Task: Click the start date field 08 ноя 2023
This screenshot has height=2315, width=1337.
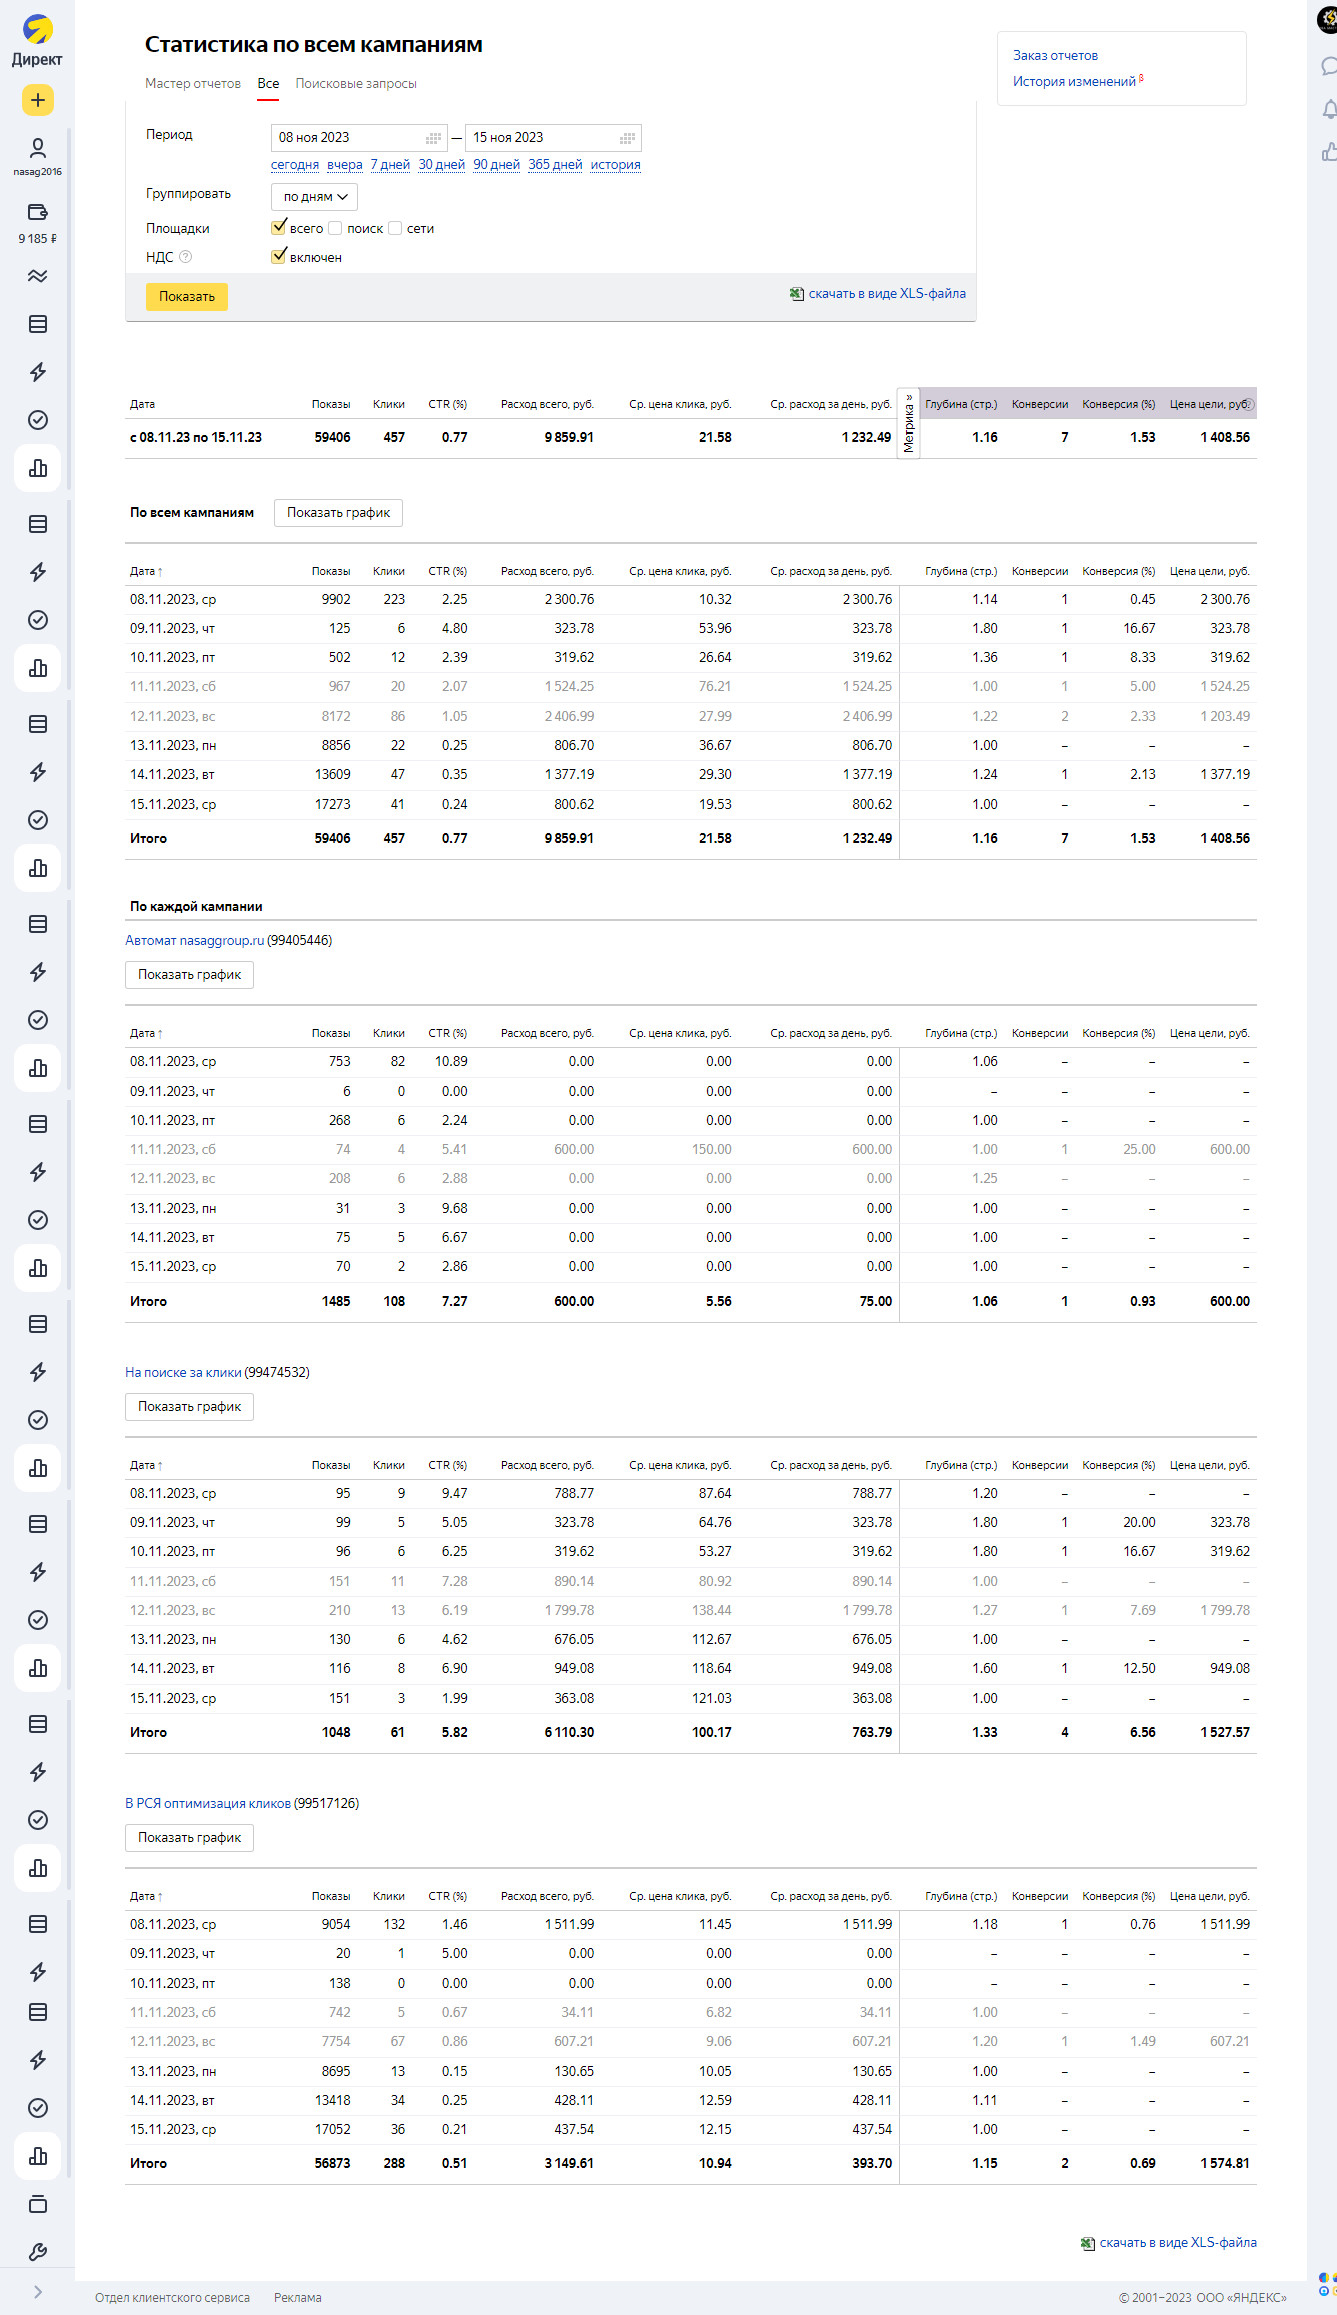Action: [x=359, y=138]
